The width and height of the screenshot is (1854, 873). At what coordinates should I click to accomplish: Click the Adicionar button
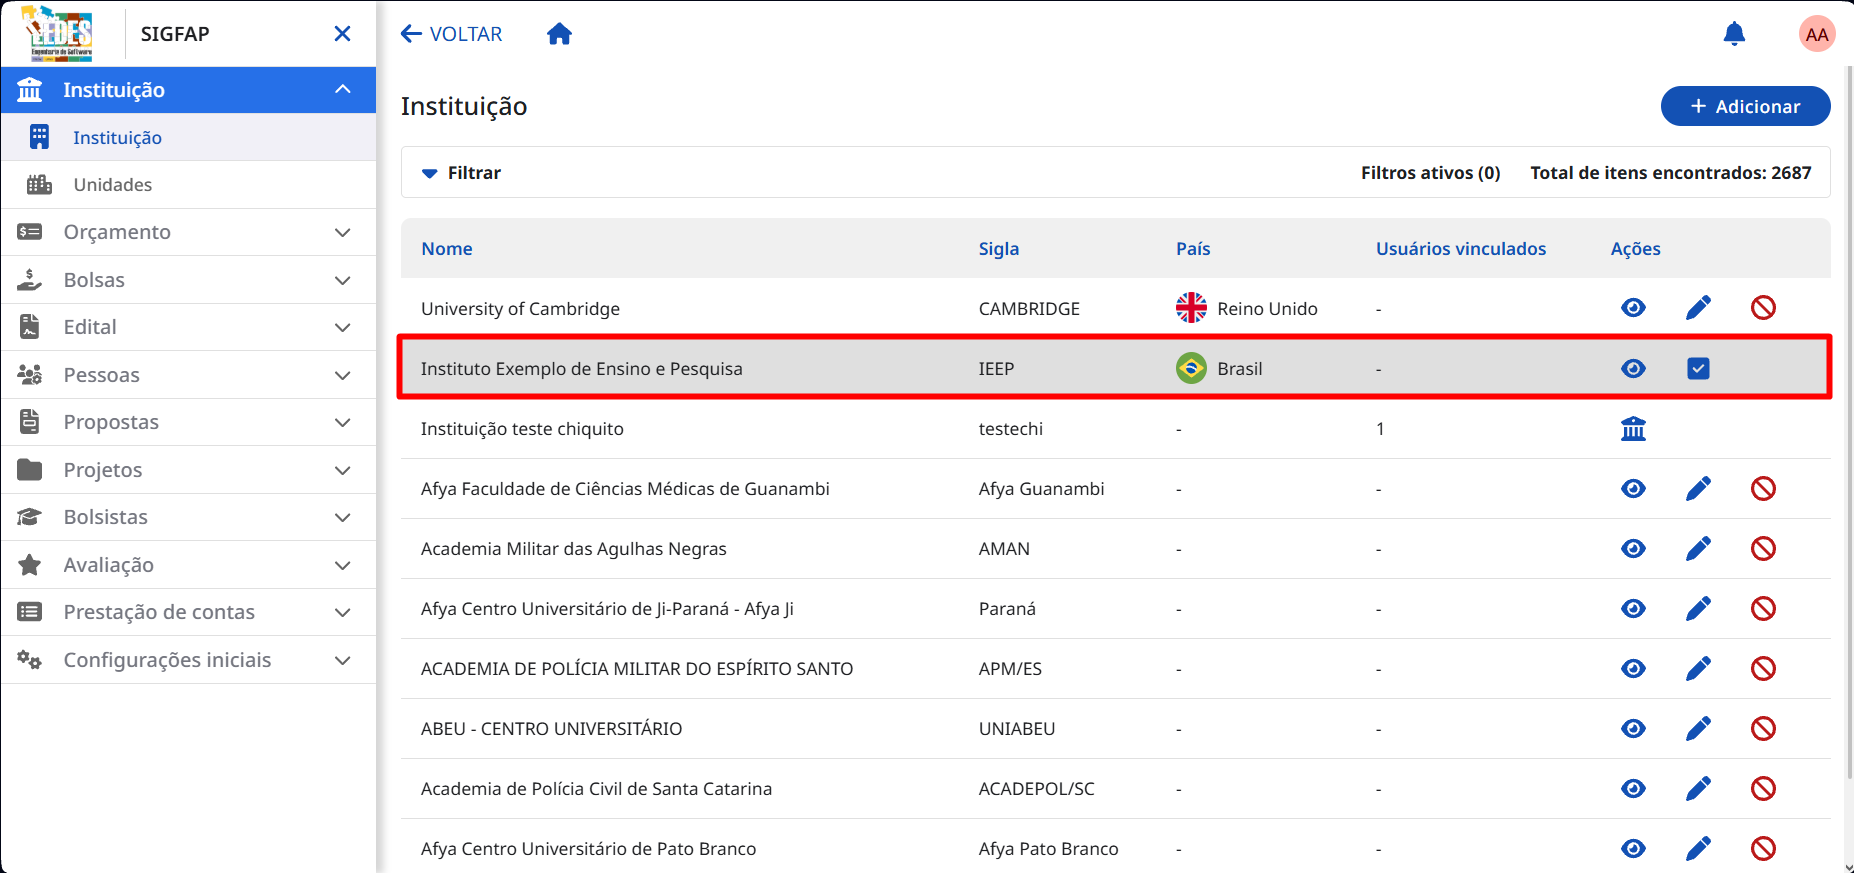(x=1745, y=106)
